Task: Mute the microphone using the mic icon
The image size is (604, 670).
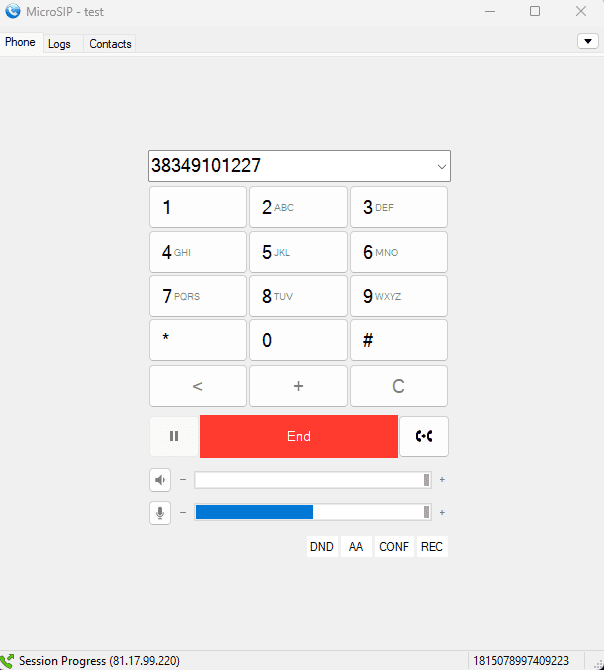Action: coord(160,512)
